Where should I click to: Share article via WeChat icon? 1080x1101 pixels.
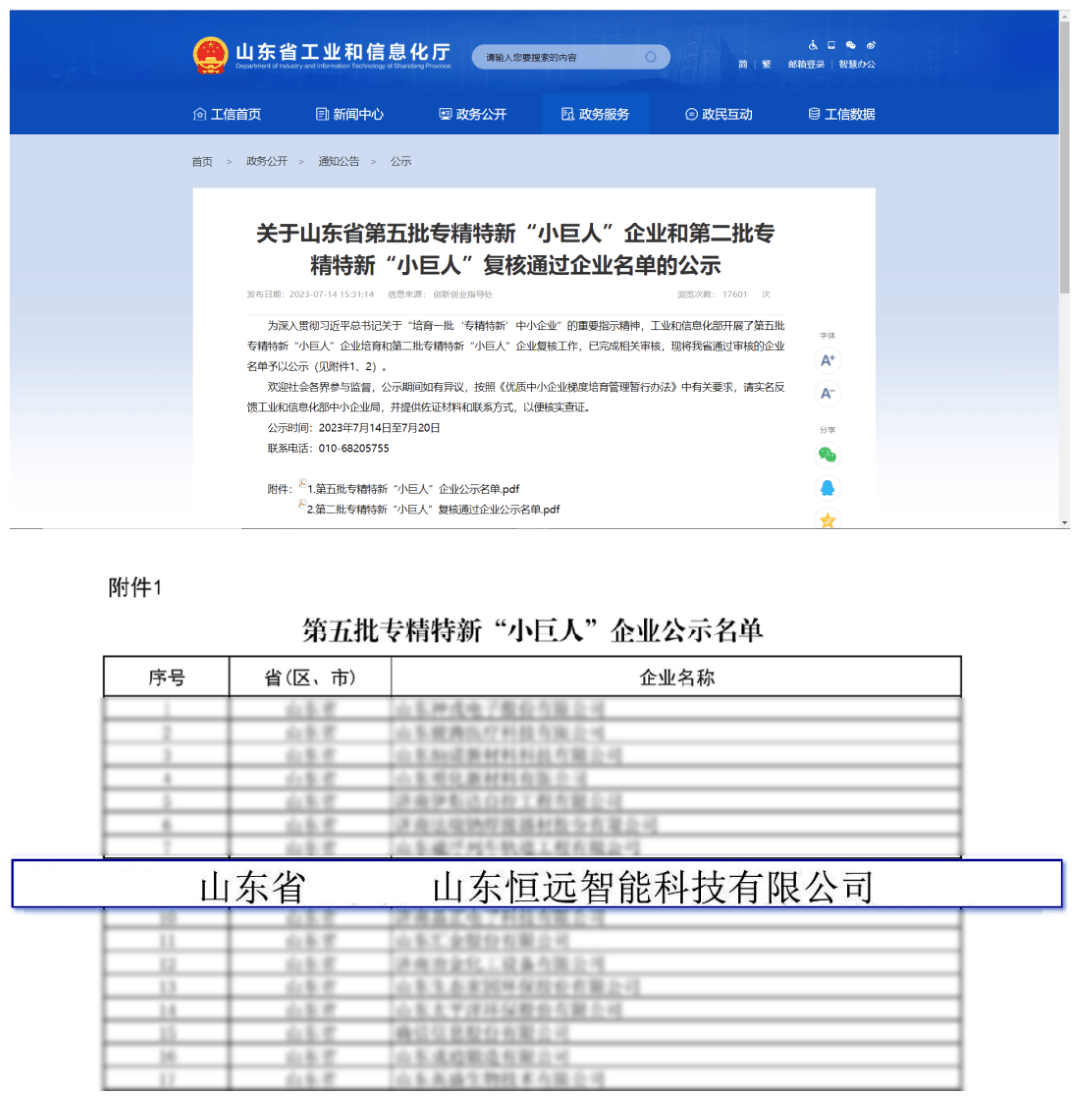click(827, 455)
